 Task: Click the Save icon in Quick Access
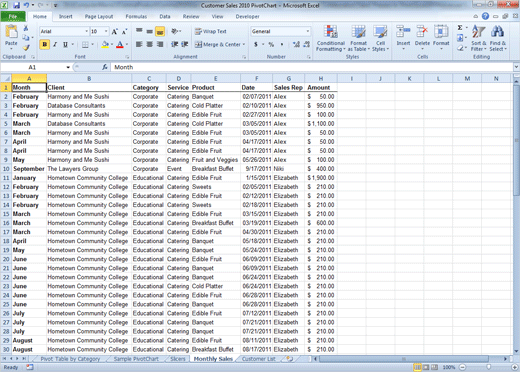tap(16, 5)
